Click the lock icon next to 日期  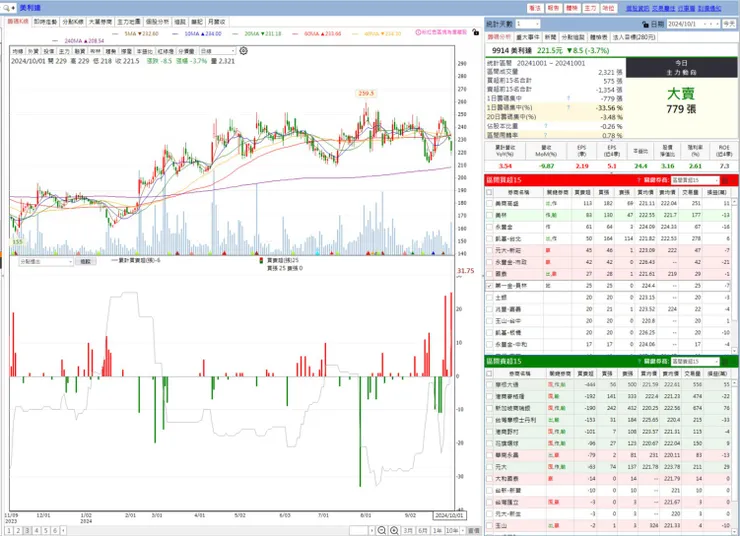pos(645,24)
